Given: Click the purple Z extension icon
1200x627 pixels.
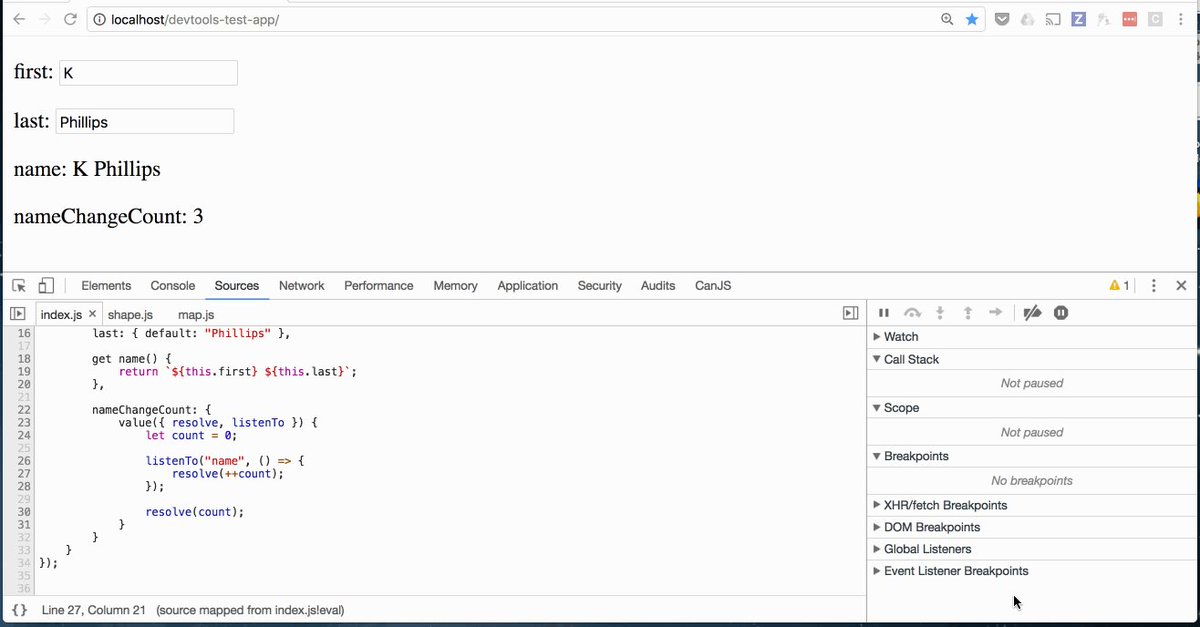Looking at the screenshot, I should pyautogui.click(x=1079, y=19).
